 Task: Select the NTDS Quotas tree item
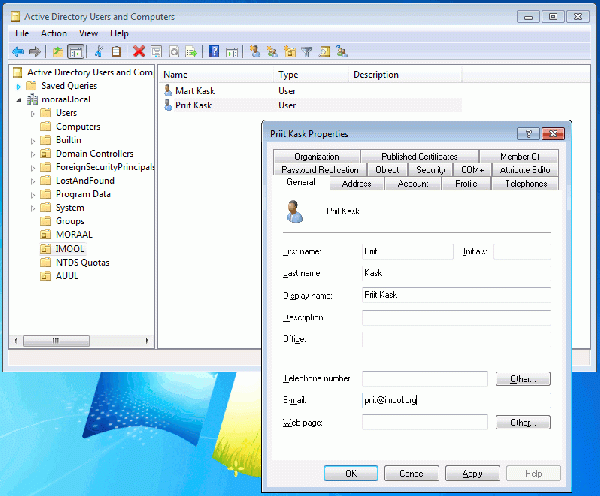tap(83, 263)
